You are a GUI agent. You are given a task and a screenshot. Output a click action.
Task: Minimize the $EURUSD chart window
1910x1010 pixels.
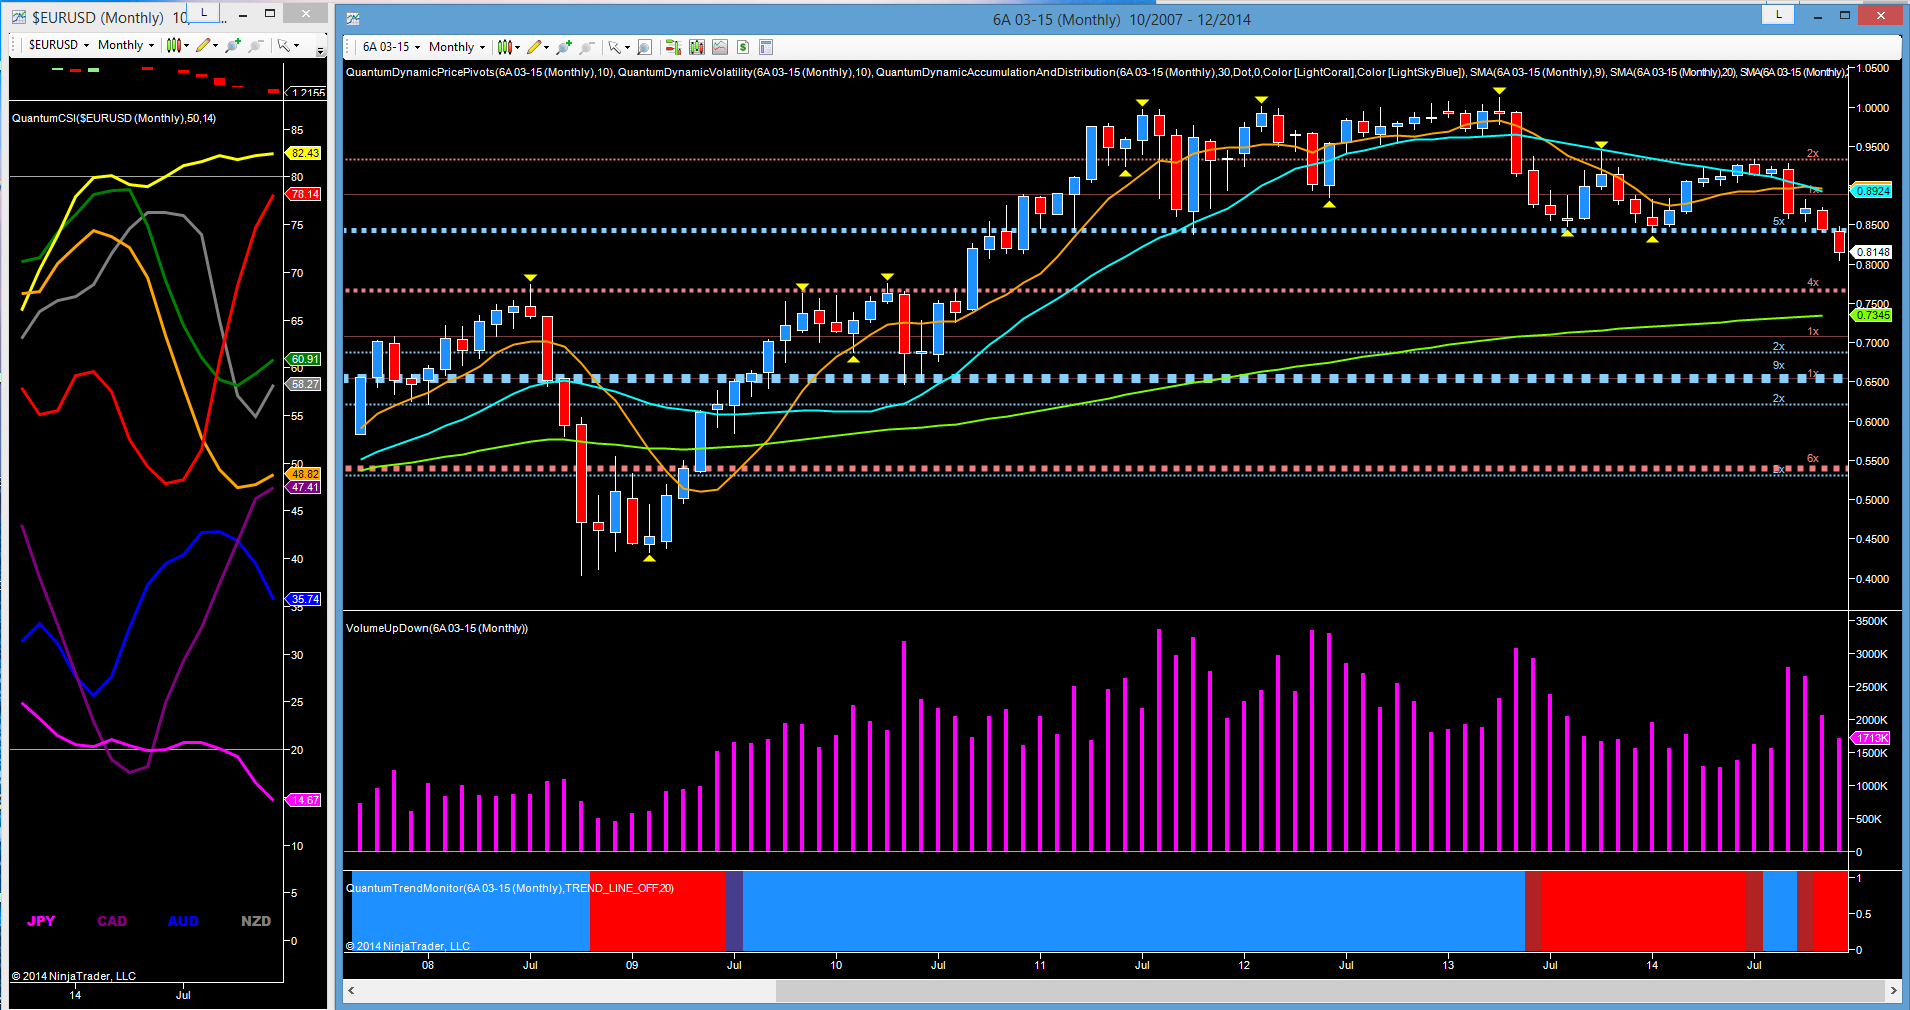click(243, 14)
